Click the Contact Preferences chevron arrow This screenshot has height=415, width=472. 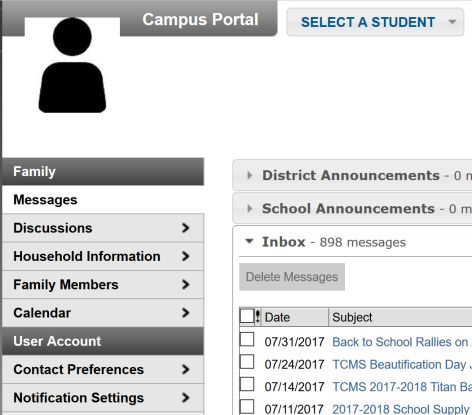tap(186, 369)
